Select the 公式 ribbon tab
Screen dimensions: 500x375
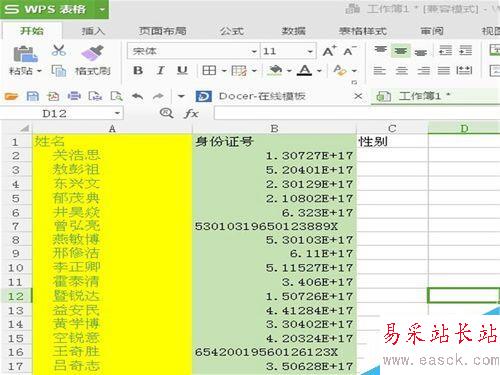point(232,31)
